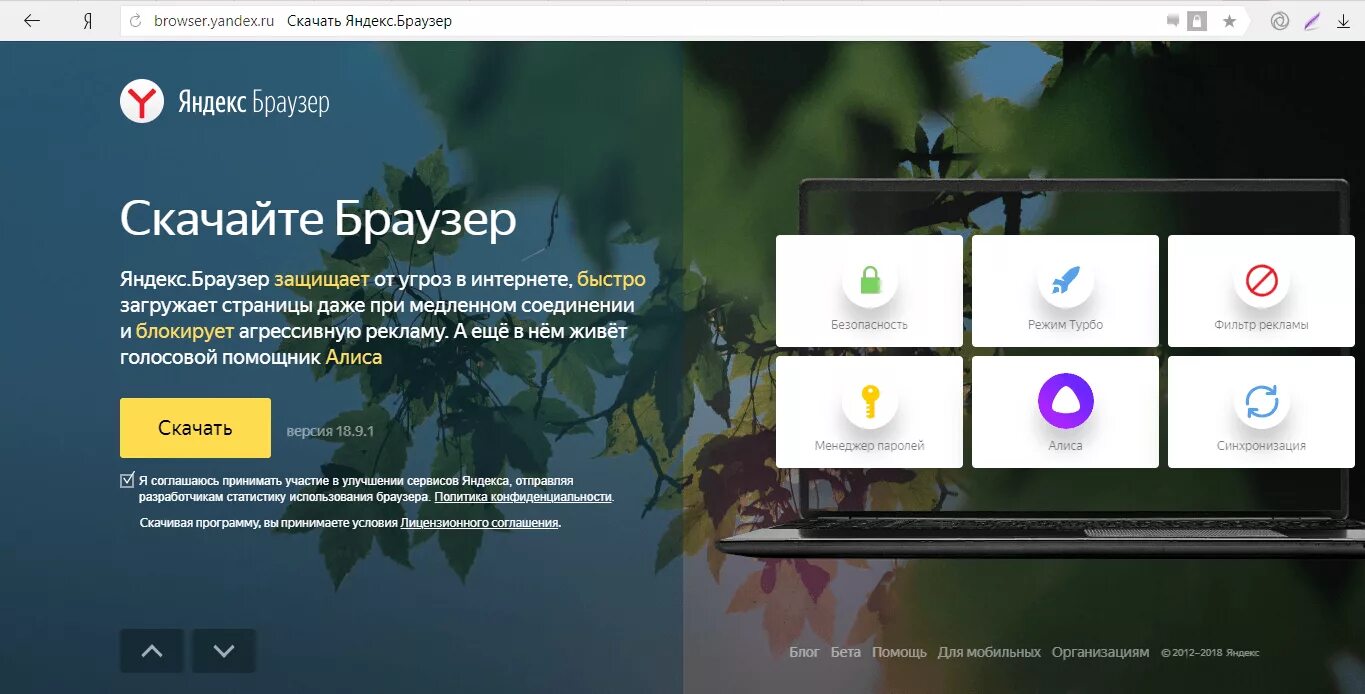Image resolution: width=1365 pixels, height=694 pixels.
Task: Open site reviews speech bubble icon
Action: [1173, 20]
